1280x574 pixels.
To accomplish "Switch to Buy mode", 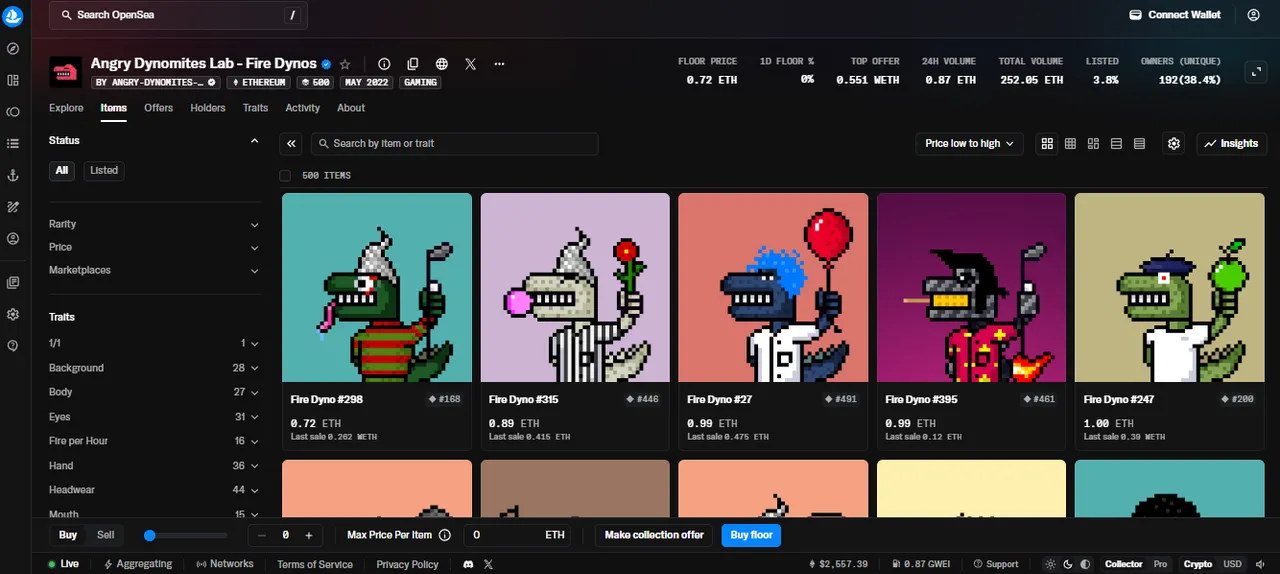I will pyautogui.click(x=68, y=535).
